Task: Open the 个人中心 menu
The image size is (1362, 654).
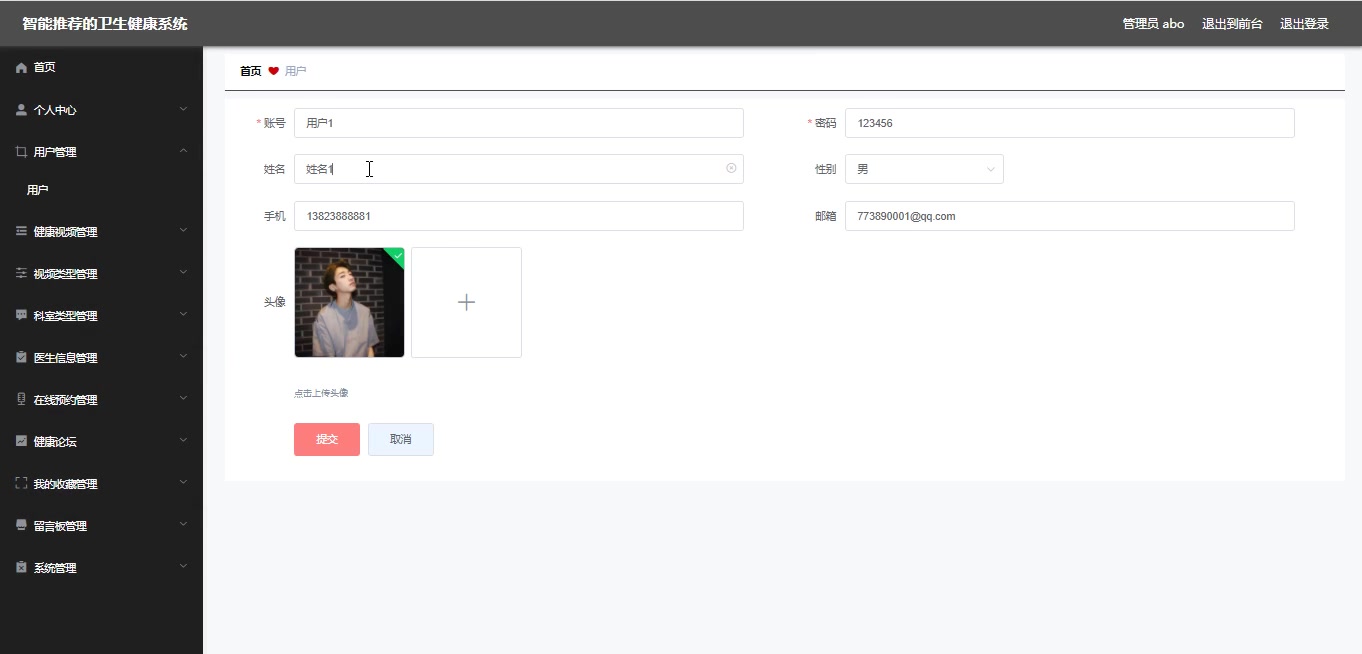Action: click(x=101, y=110)
